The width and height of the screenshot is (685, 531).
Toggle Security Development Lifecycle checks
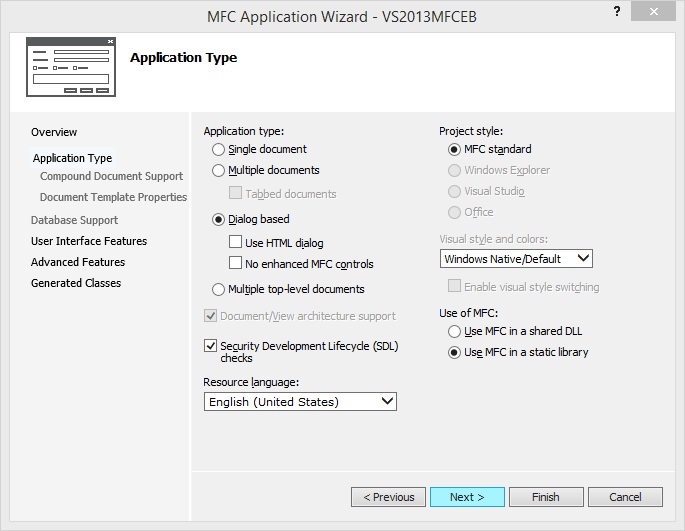[x=211, y=346]
